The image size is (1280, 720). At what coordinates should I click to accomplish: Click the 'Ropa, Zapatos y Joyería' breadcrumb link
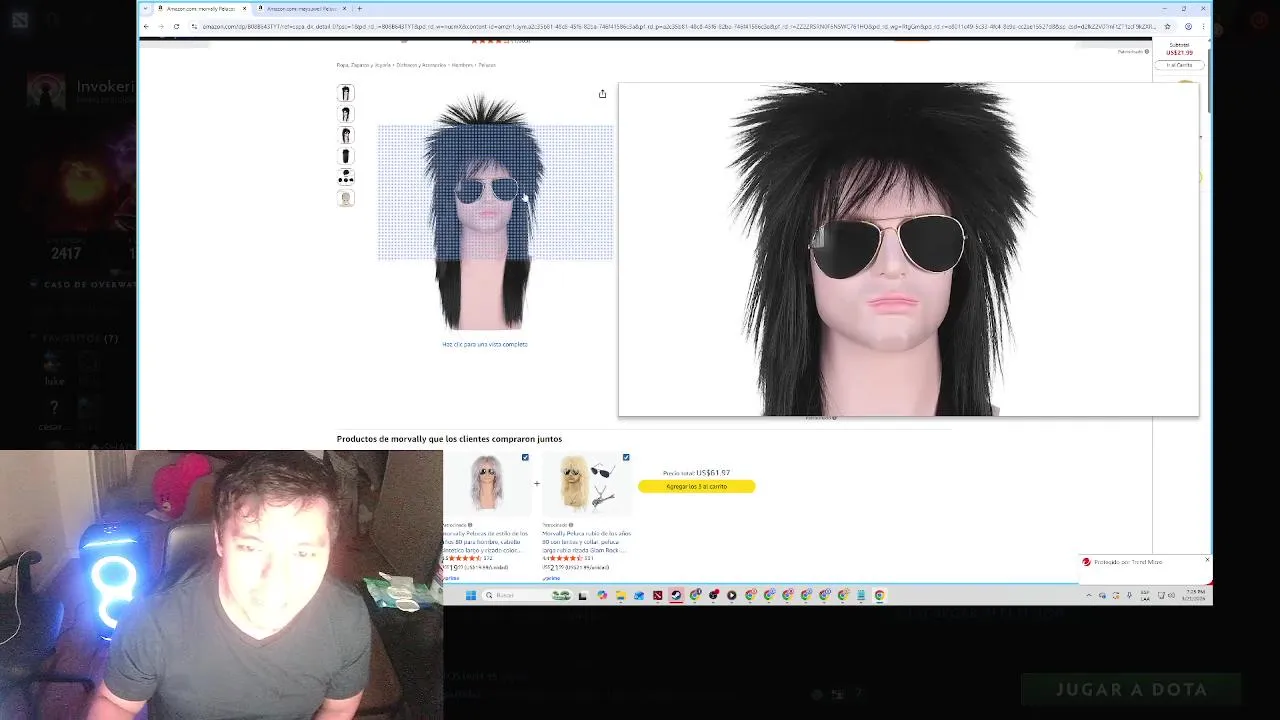click(x=364, y=65)
